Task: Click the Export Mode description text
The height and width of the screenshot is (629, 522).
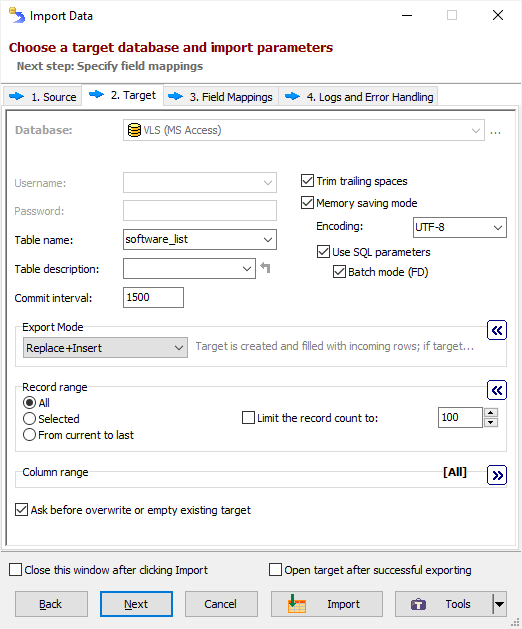Action: click(x=335, y=346)
